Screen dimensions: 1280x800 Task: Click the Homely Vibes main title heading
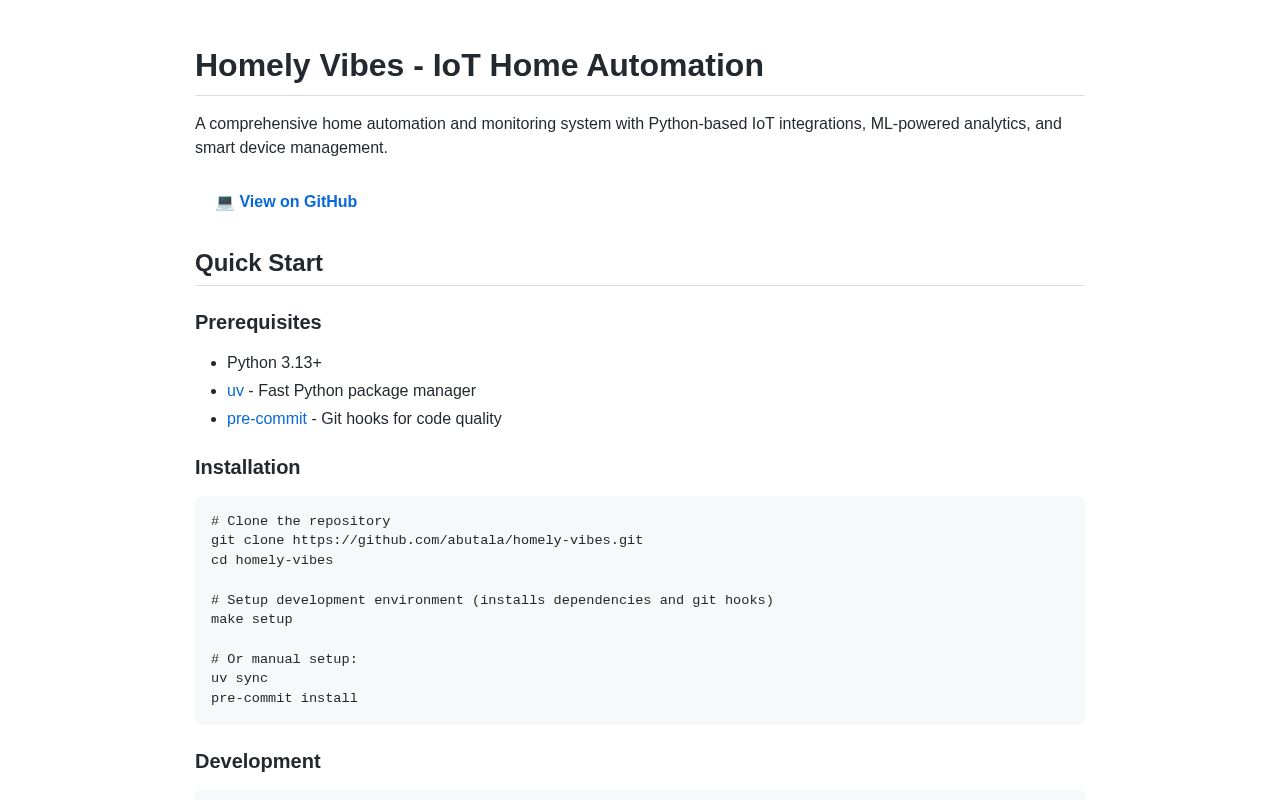coord(479,65)
